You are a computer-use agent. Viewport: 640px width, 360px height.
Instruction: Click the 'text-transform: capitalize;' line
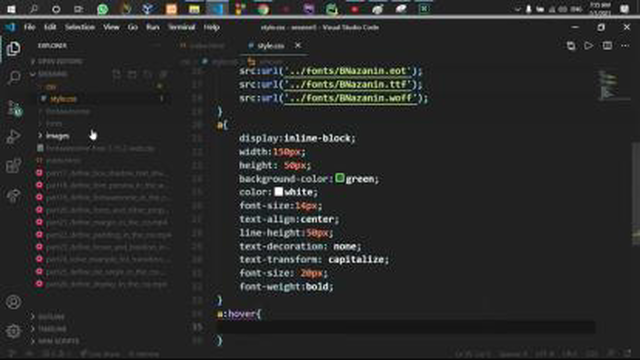click(314, 260)
